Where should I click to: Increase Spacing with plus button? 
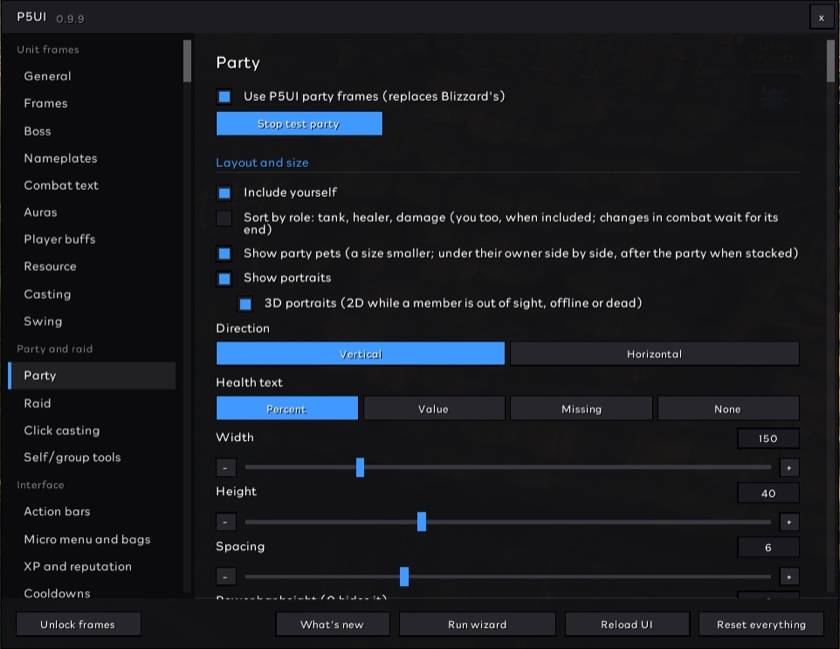coord(789,577)
